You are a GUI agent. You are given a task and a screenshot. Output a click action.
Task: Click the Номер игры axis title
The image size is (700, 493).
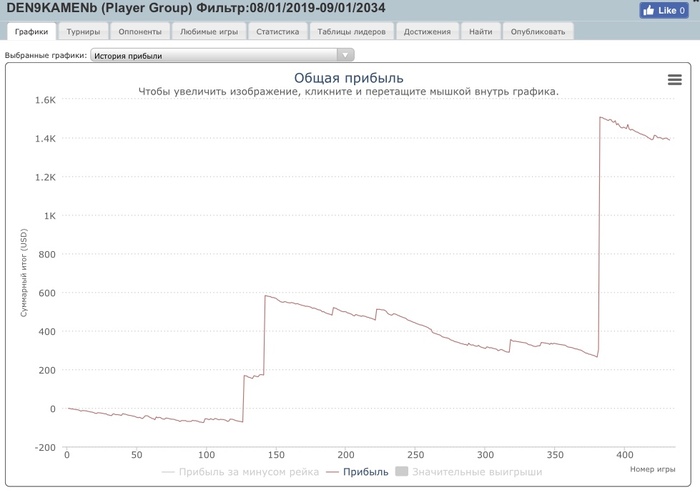coord(653,469)
